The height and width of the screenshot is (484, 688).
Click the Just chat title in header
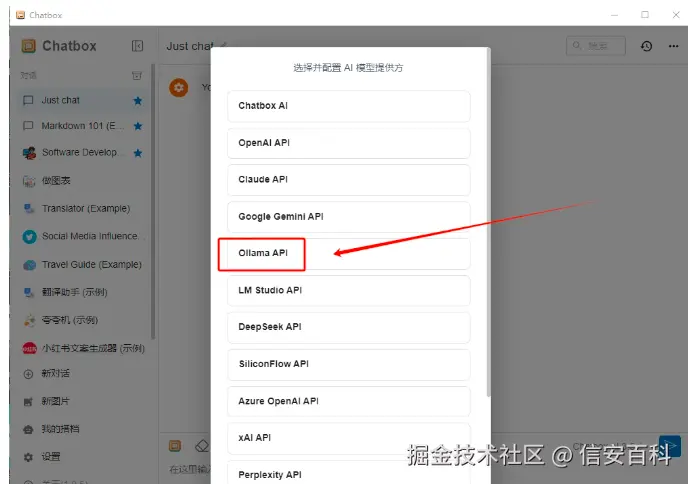pyautogui.click(x=190, y=46)
